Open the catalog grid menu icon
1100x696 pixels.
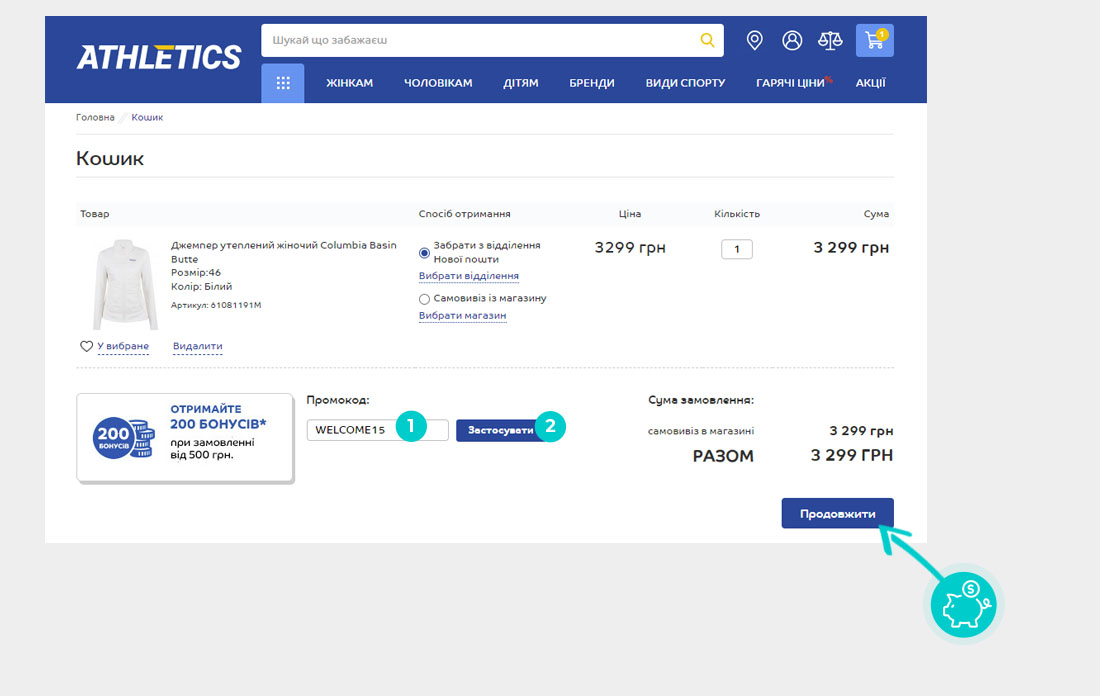pyautogui.click(x=283, y=83)
